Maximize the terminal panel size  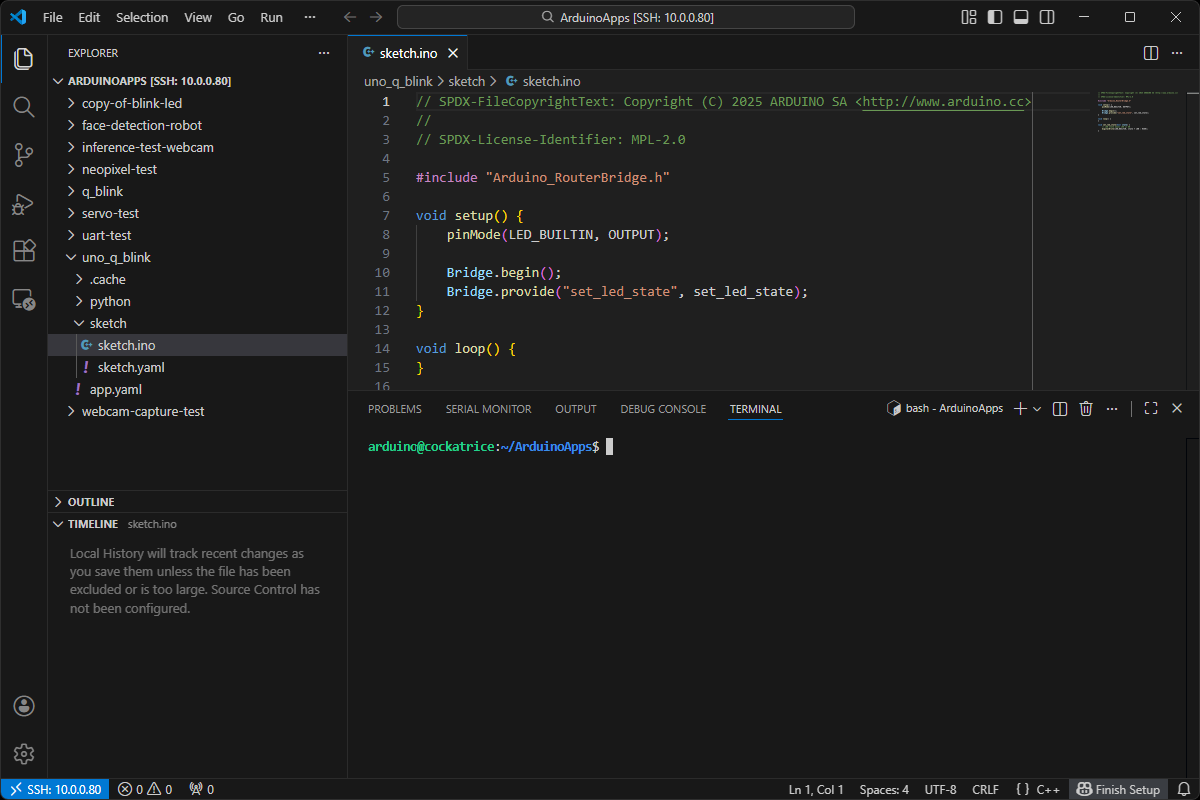pos(1151,409)
